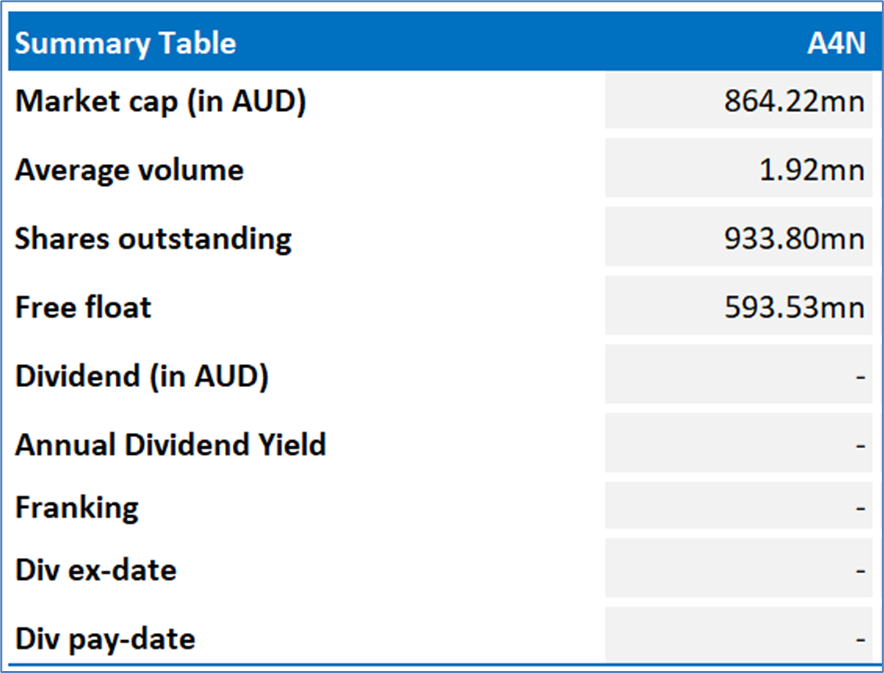Select the Div pay-date label
Screen dimensions: 884x673
[105, 638]
